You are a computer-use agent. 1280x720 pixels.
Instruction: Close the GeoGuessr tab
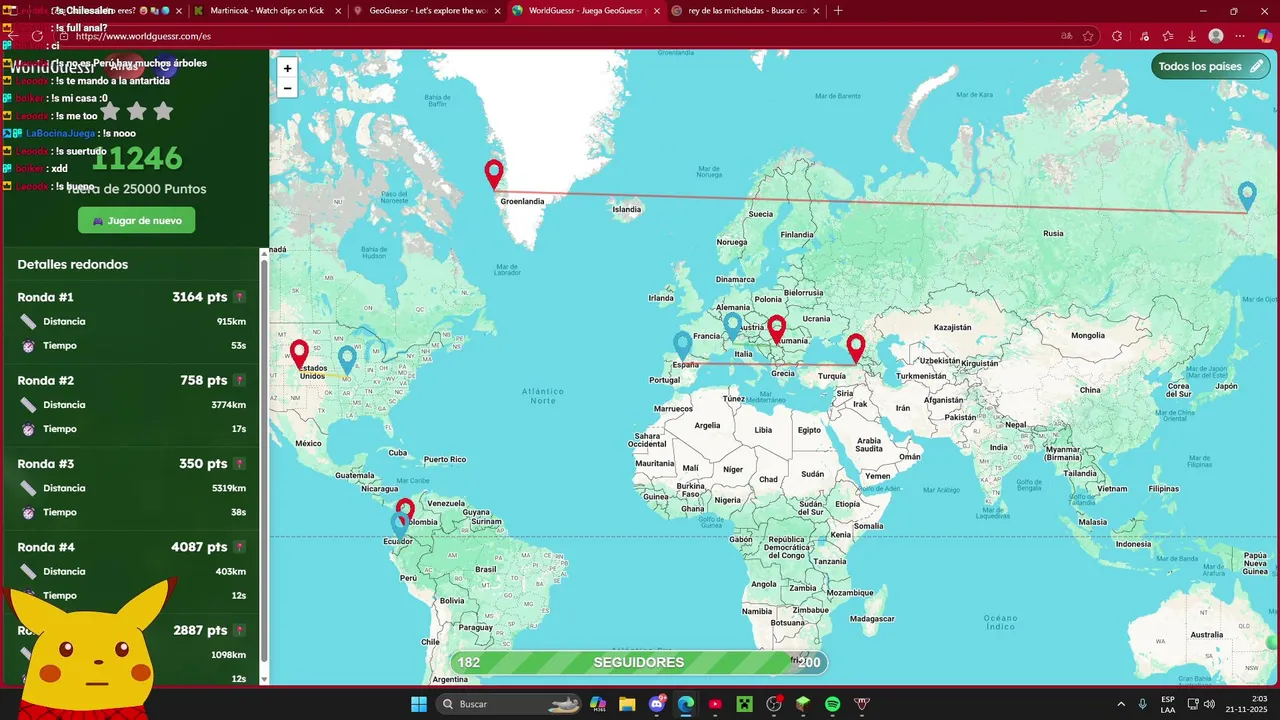[496, 11]
